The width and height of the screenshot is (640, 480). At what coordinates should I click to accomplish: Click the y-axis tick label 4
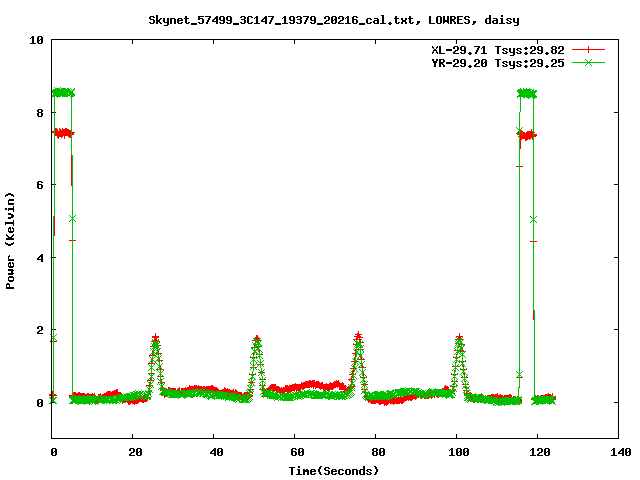tap(40, 258)
